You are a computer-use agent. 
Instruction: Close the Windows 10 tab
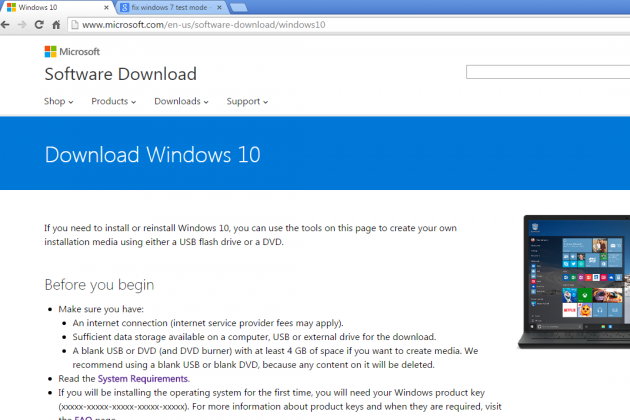click(x=106, y=7)
